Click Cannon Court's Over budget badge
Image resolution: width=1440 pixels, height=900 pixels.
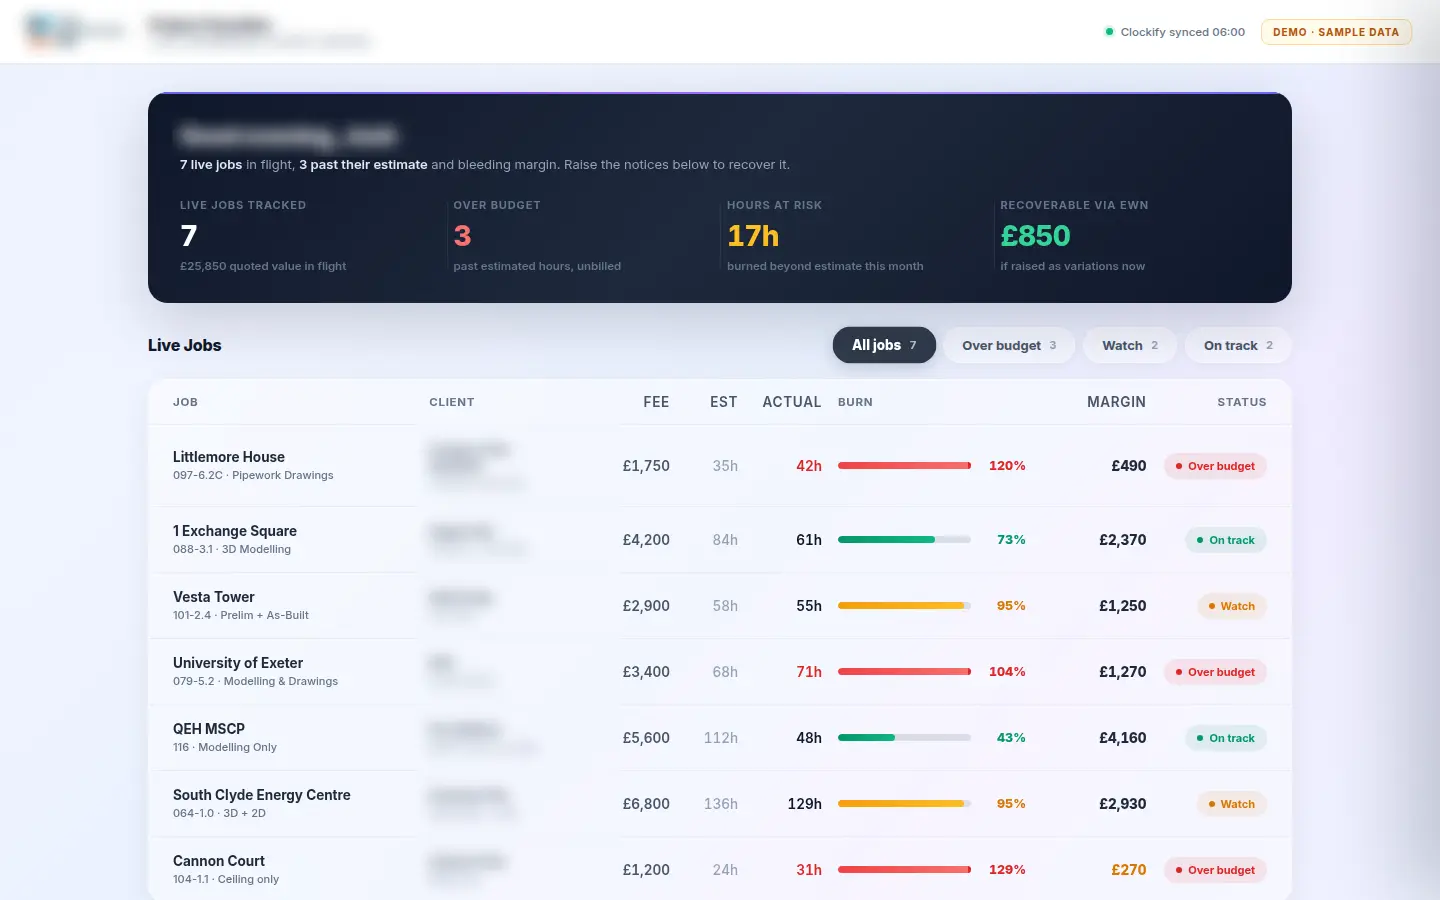point(1215,870)
